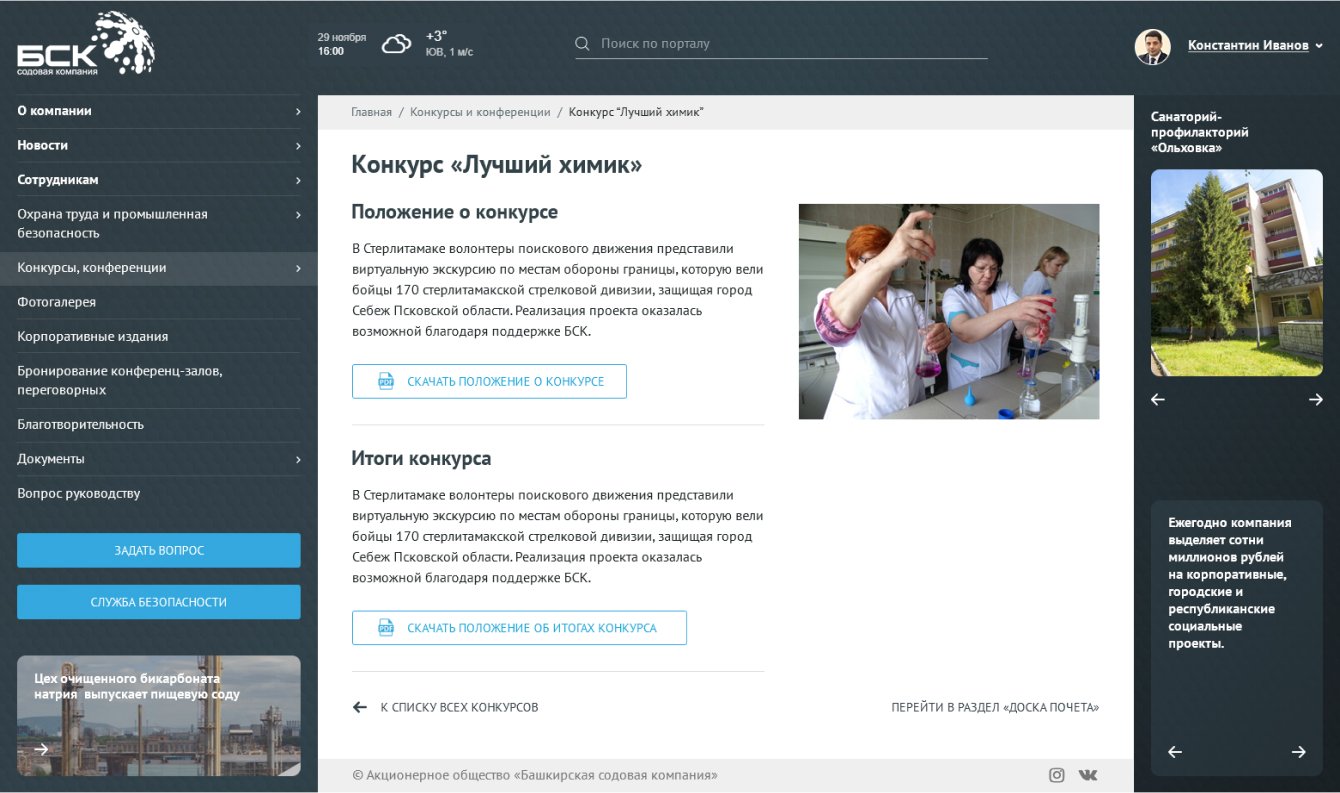Click the «Санаторий-профилакторий Ольховка» heading
Image resolution: width=1340 pixels, height=793 pixels.
1200,132
